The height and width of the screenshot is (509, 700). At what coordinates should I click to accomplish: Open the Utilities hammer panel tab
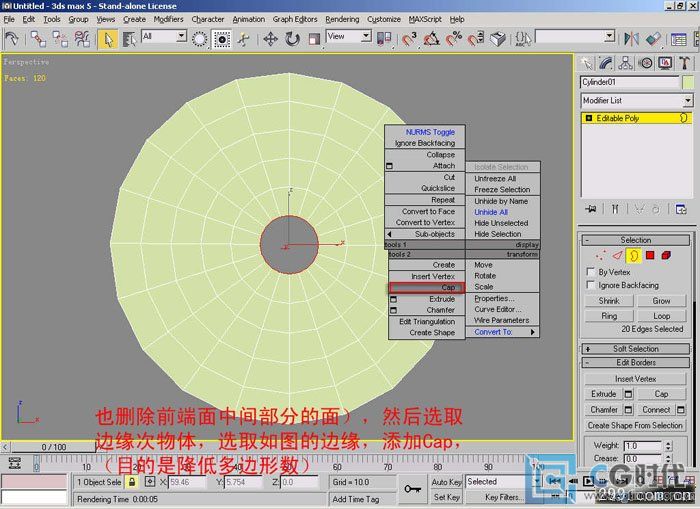click(x=685, y=63)
